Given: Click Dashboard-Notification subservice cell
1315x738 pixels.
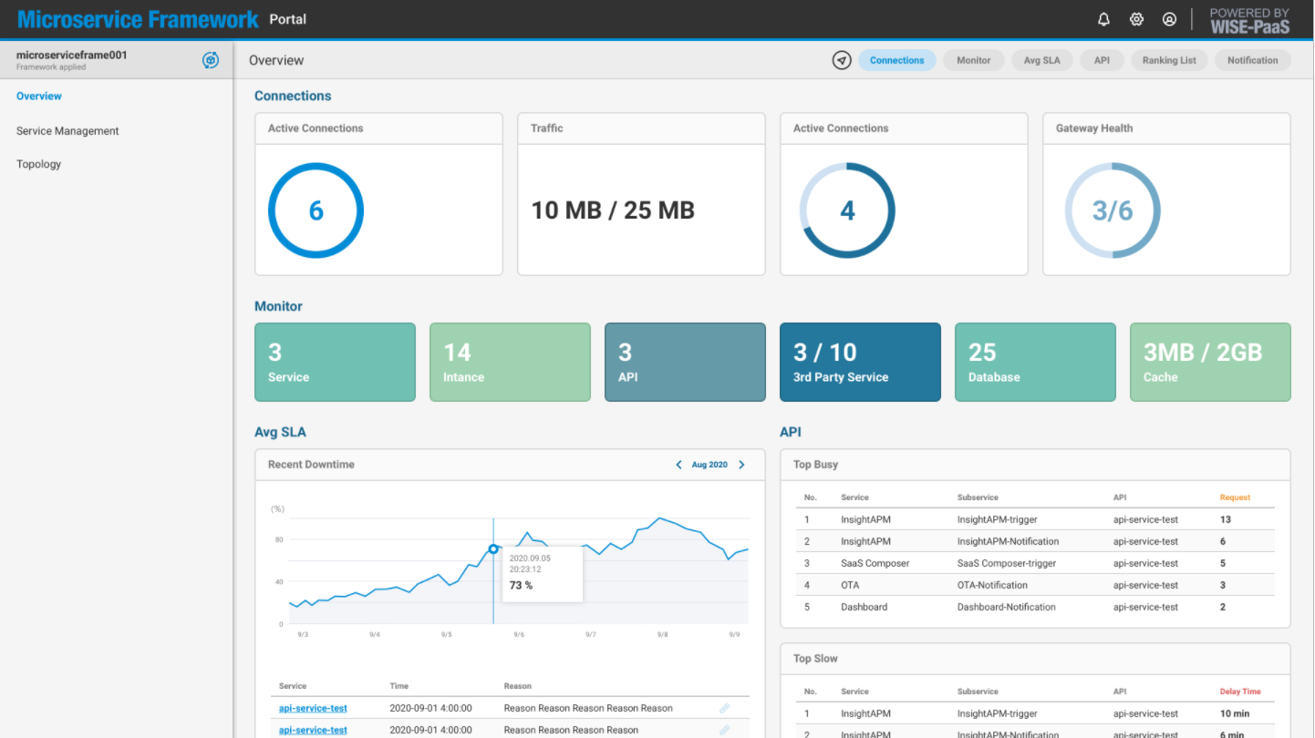Looking at the screenshot, I should coord(1006,607).
